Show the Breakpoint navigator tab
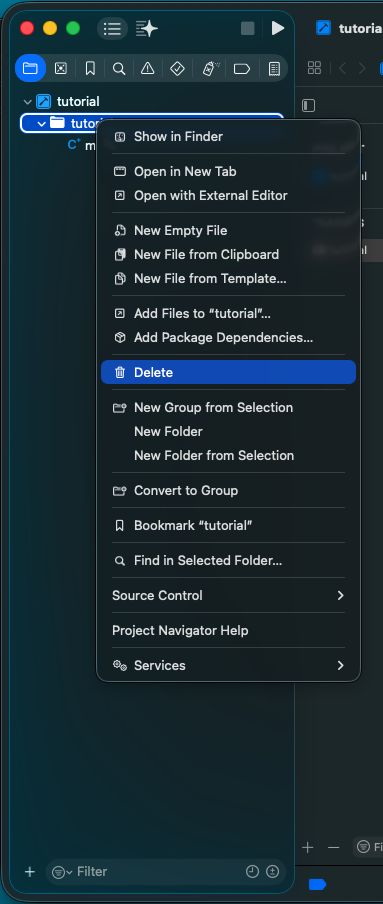The width and height of the screenshot is (383, 904). click(242, 69)
